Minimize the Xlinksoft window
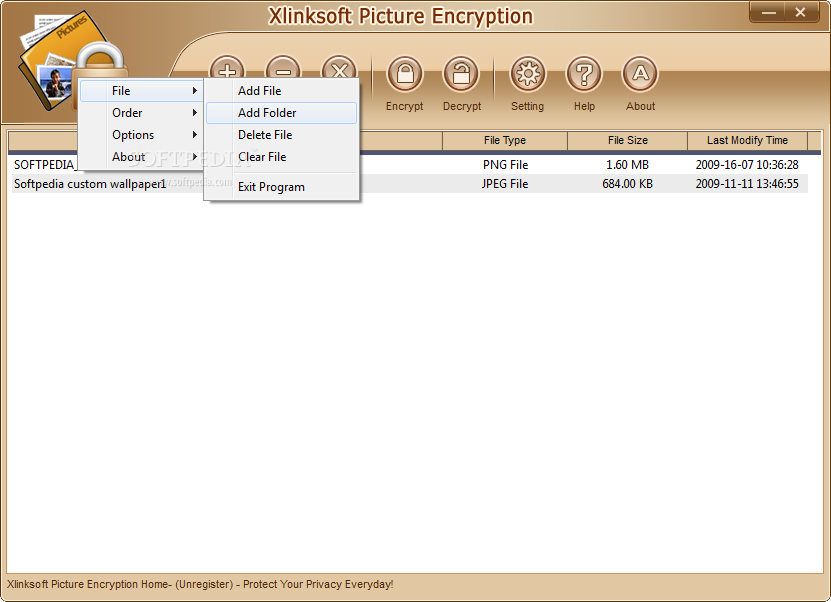This screenshot has height=602, width=831. point(768,12)
